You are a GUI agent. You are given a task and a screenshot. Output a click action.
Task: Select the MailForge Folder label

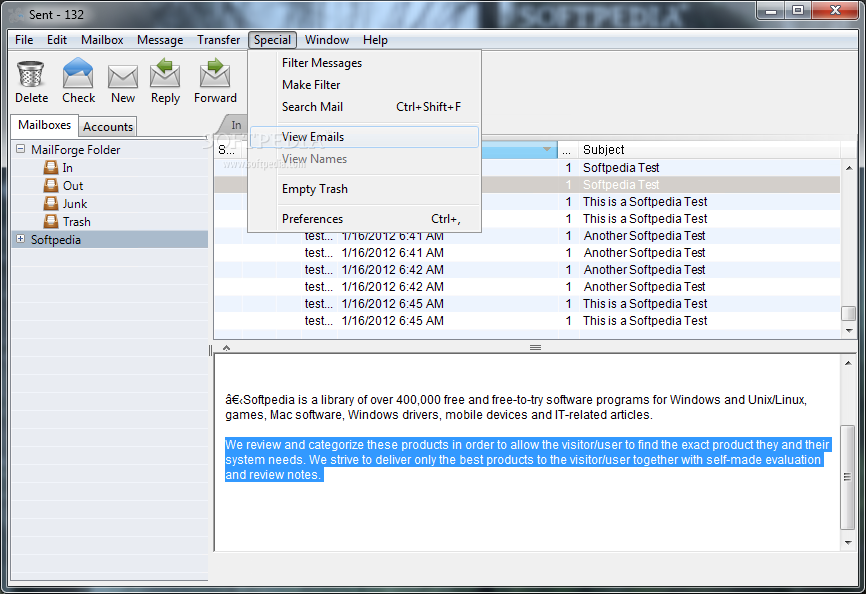click(76, 150)
